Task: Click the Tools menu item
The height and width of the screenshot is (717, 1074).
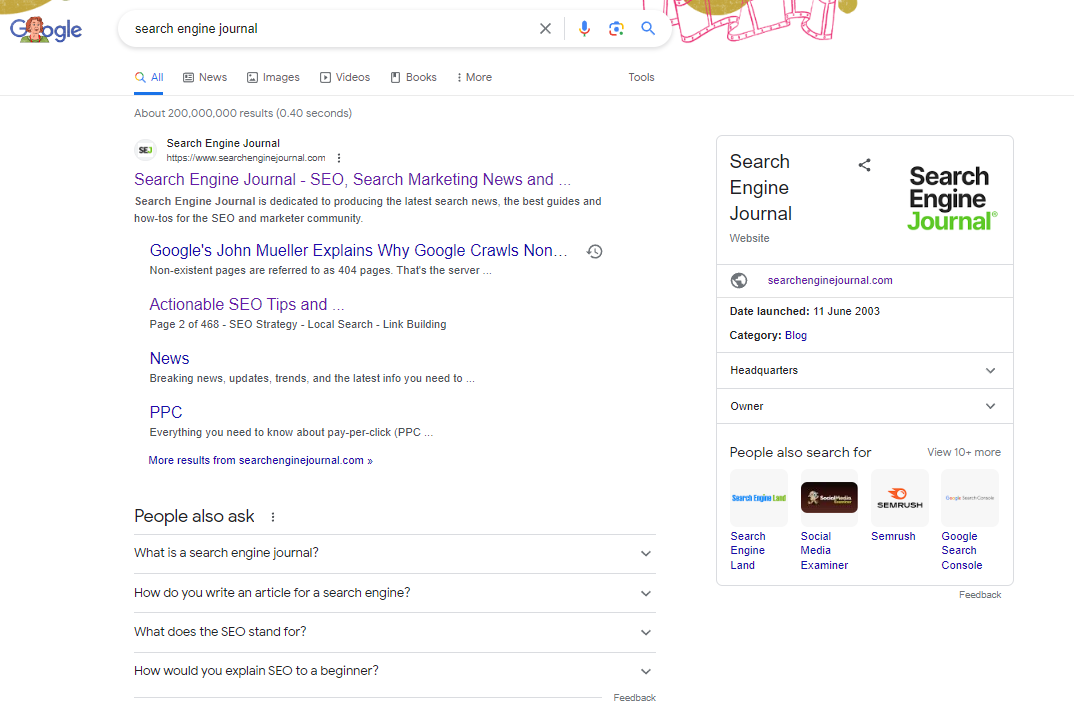Action: tap(641, 77)
